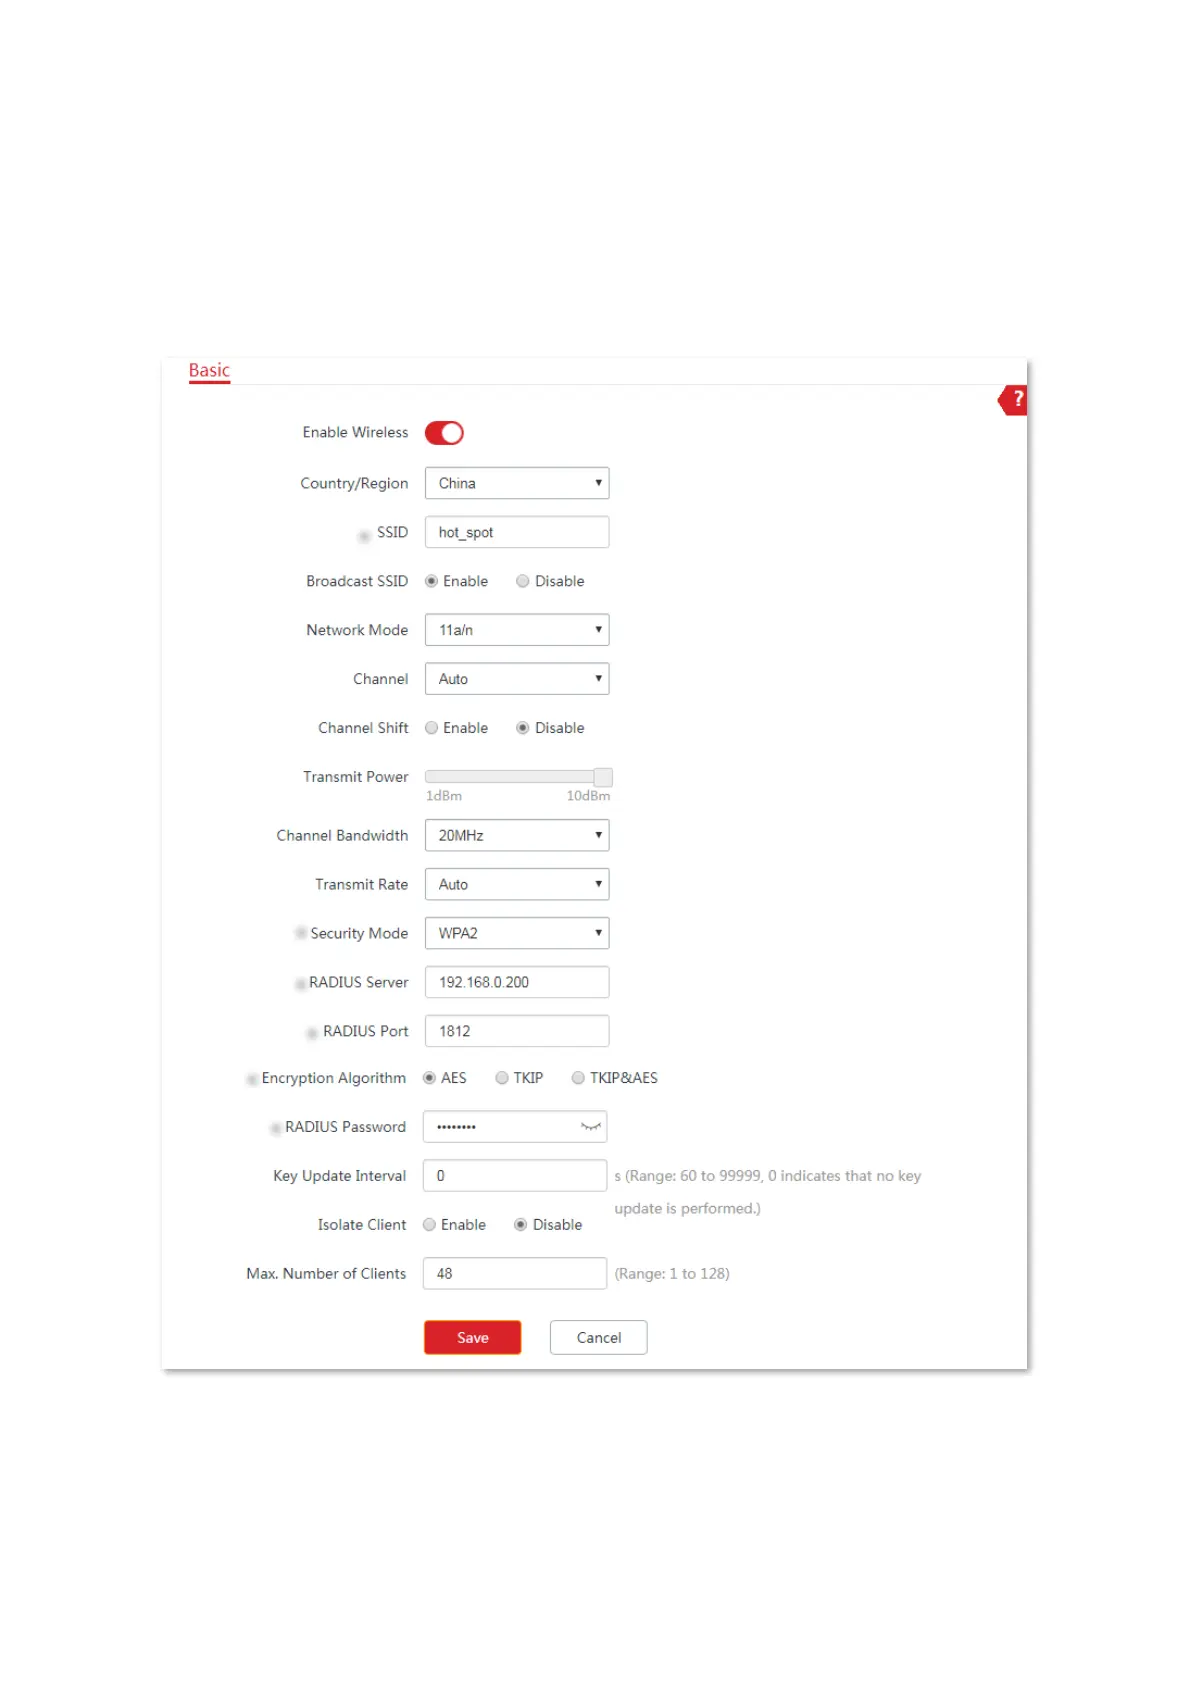Open the Network Mode dropdown showing 11a/n

(x=517, y=630)
